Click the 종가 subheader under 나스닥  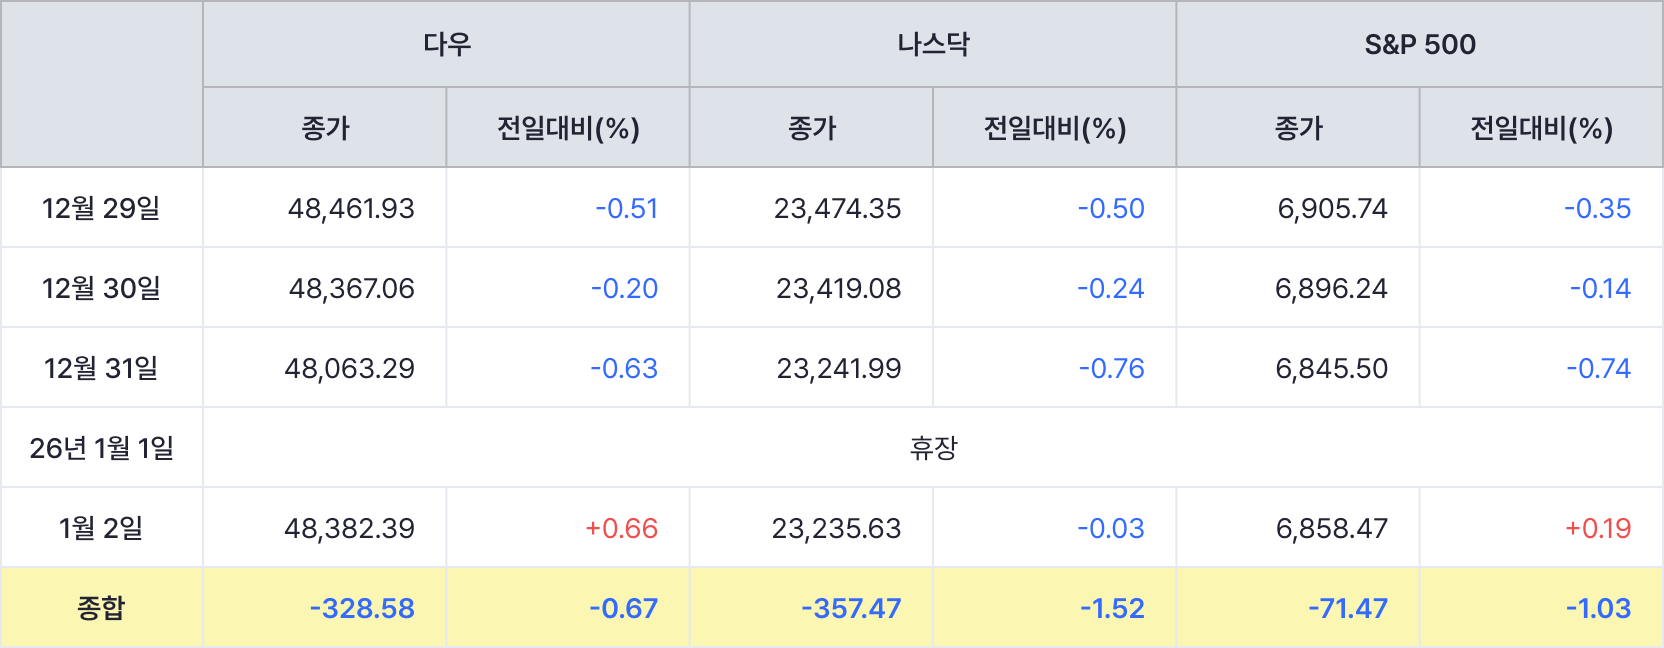click(x=811, y=128)
